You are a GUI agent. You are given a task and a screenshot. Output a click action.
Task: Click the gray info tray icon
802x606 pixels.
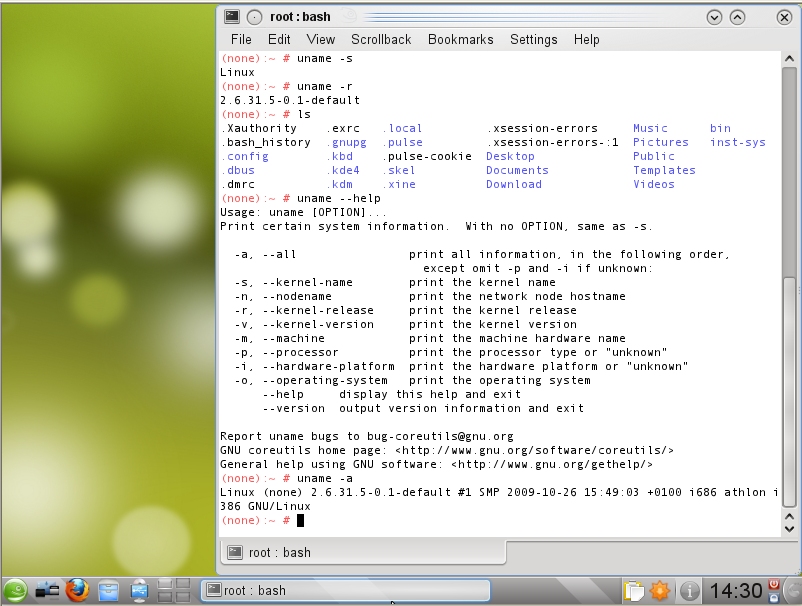[x=689, y=590]
